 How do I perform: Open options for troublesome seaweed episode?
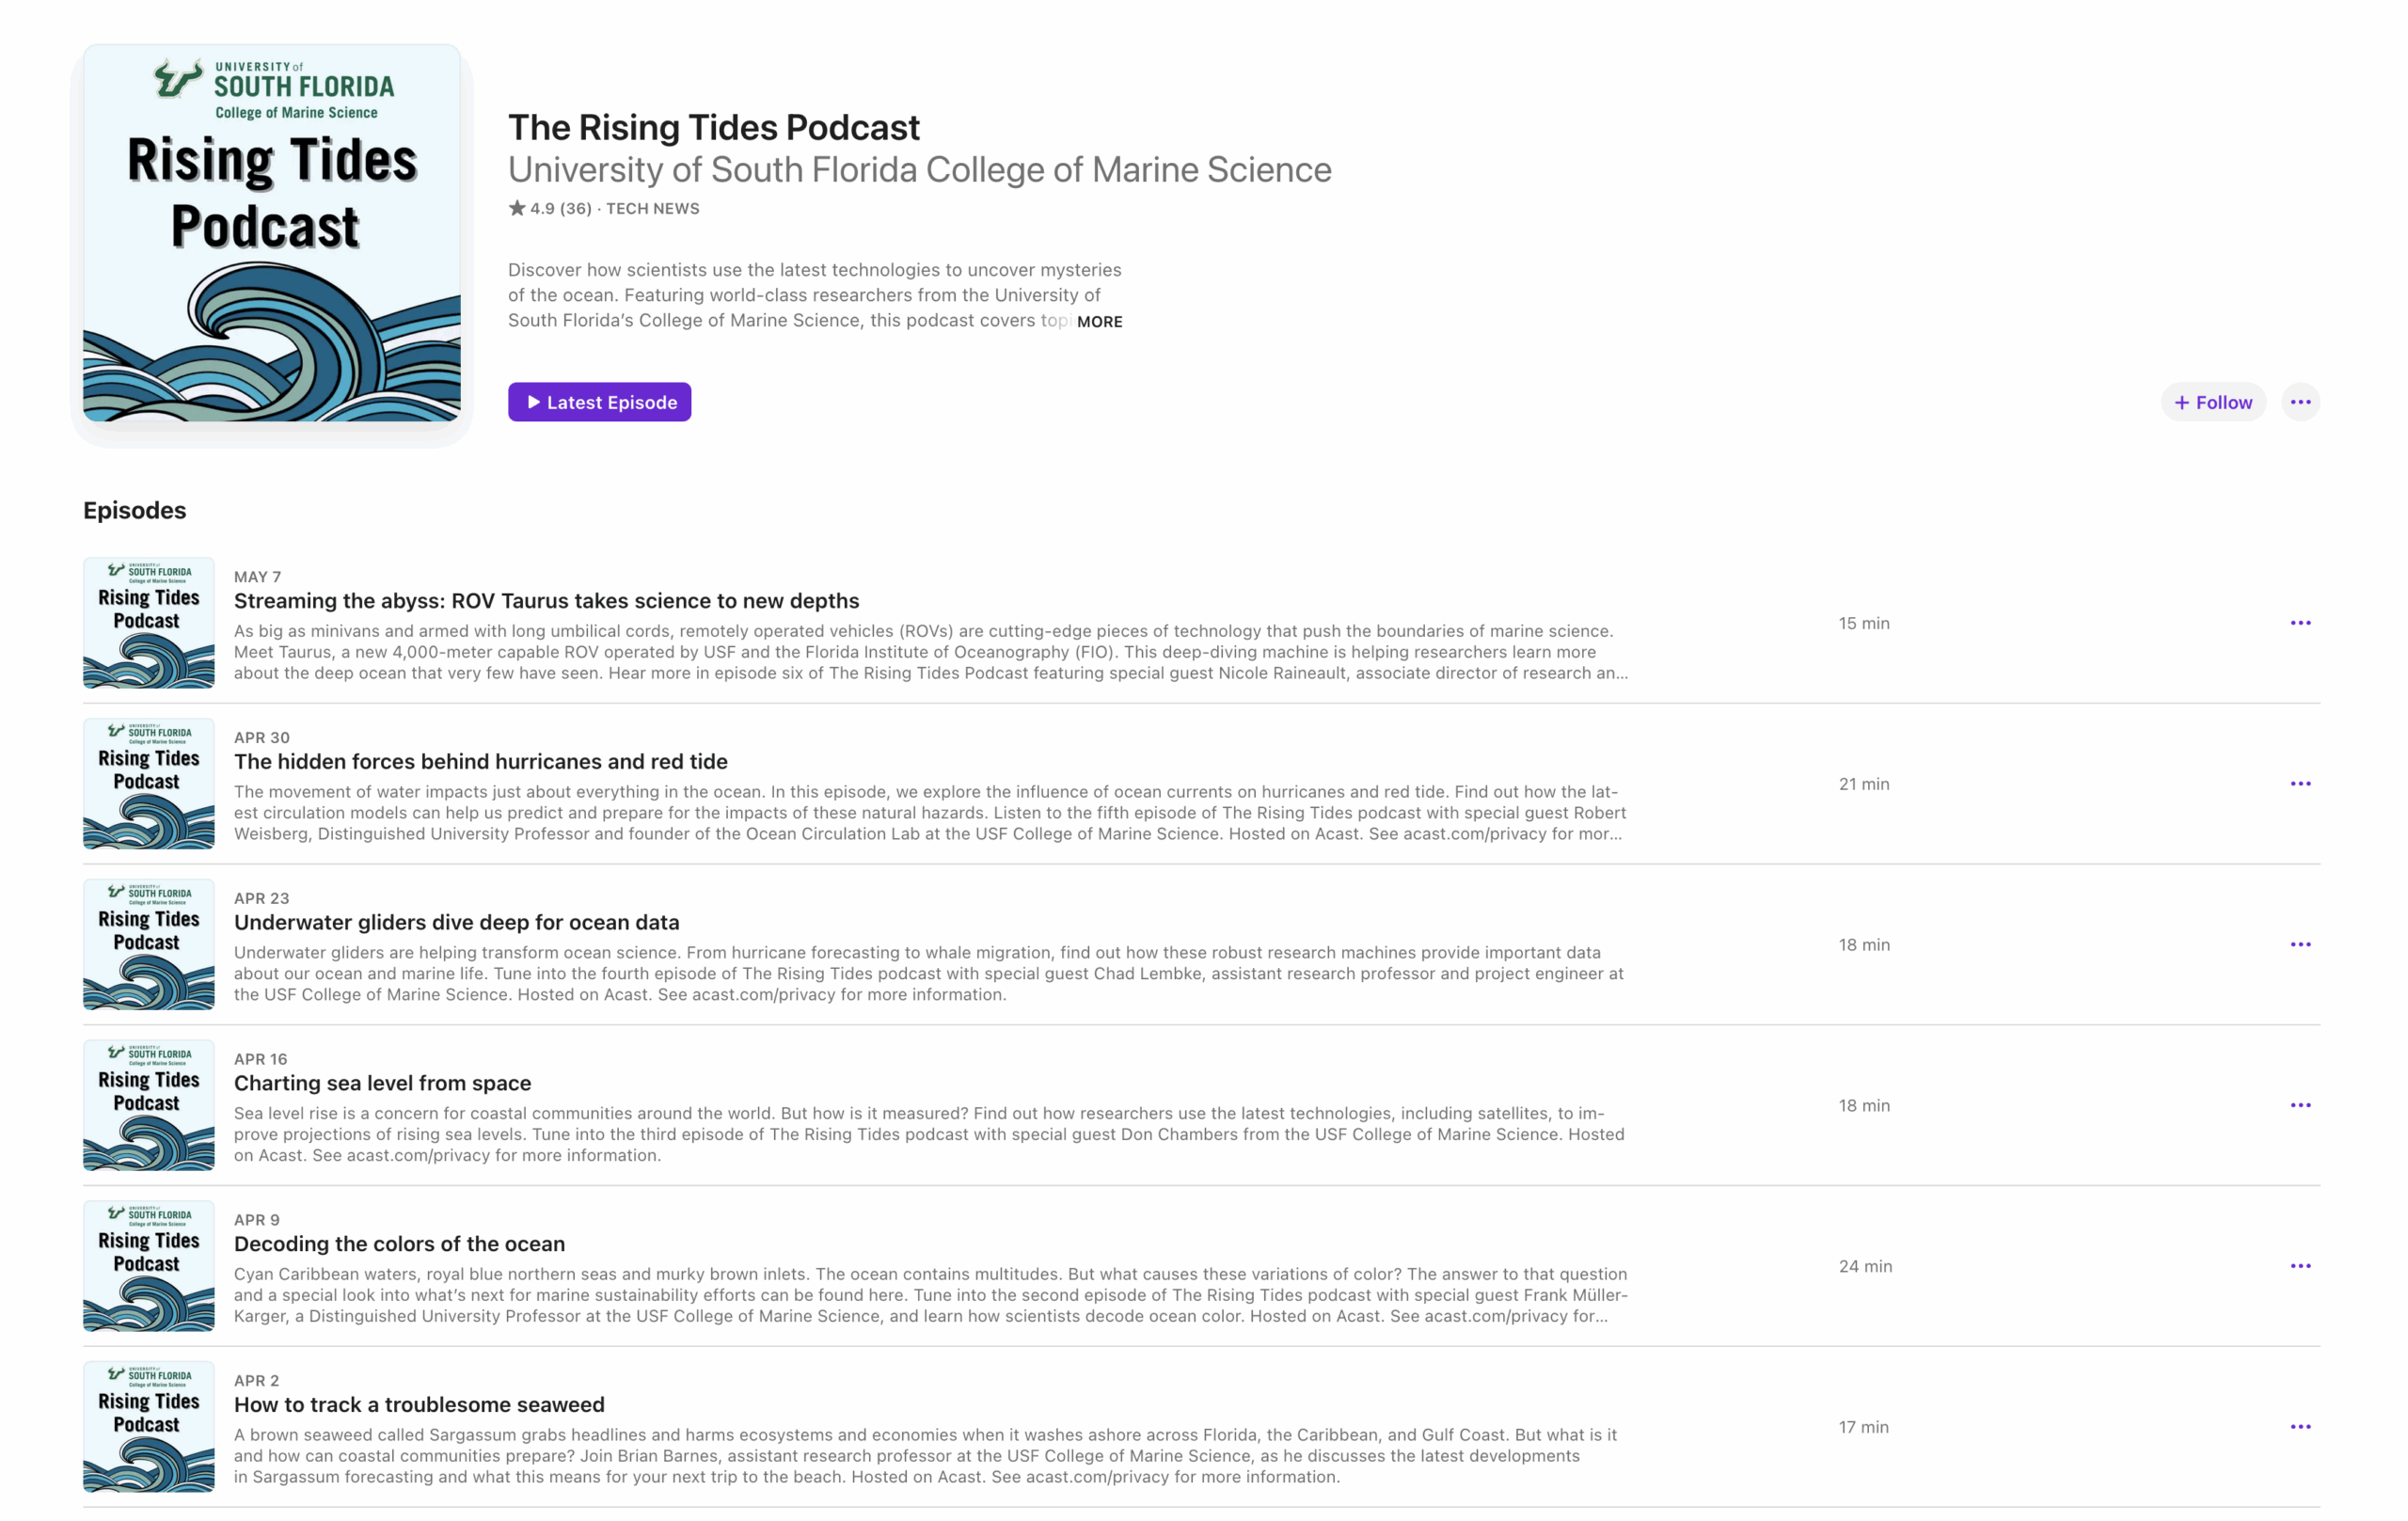click(x=2299, y=1427)
